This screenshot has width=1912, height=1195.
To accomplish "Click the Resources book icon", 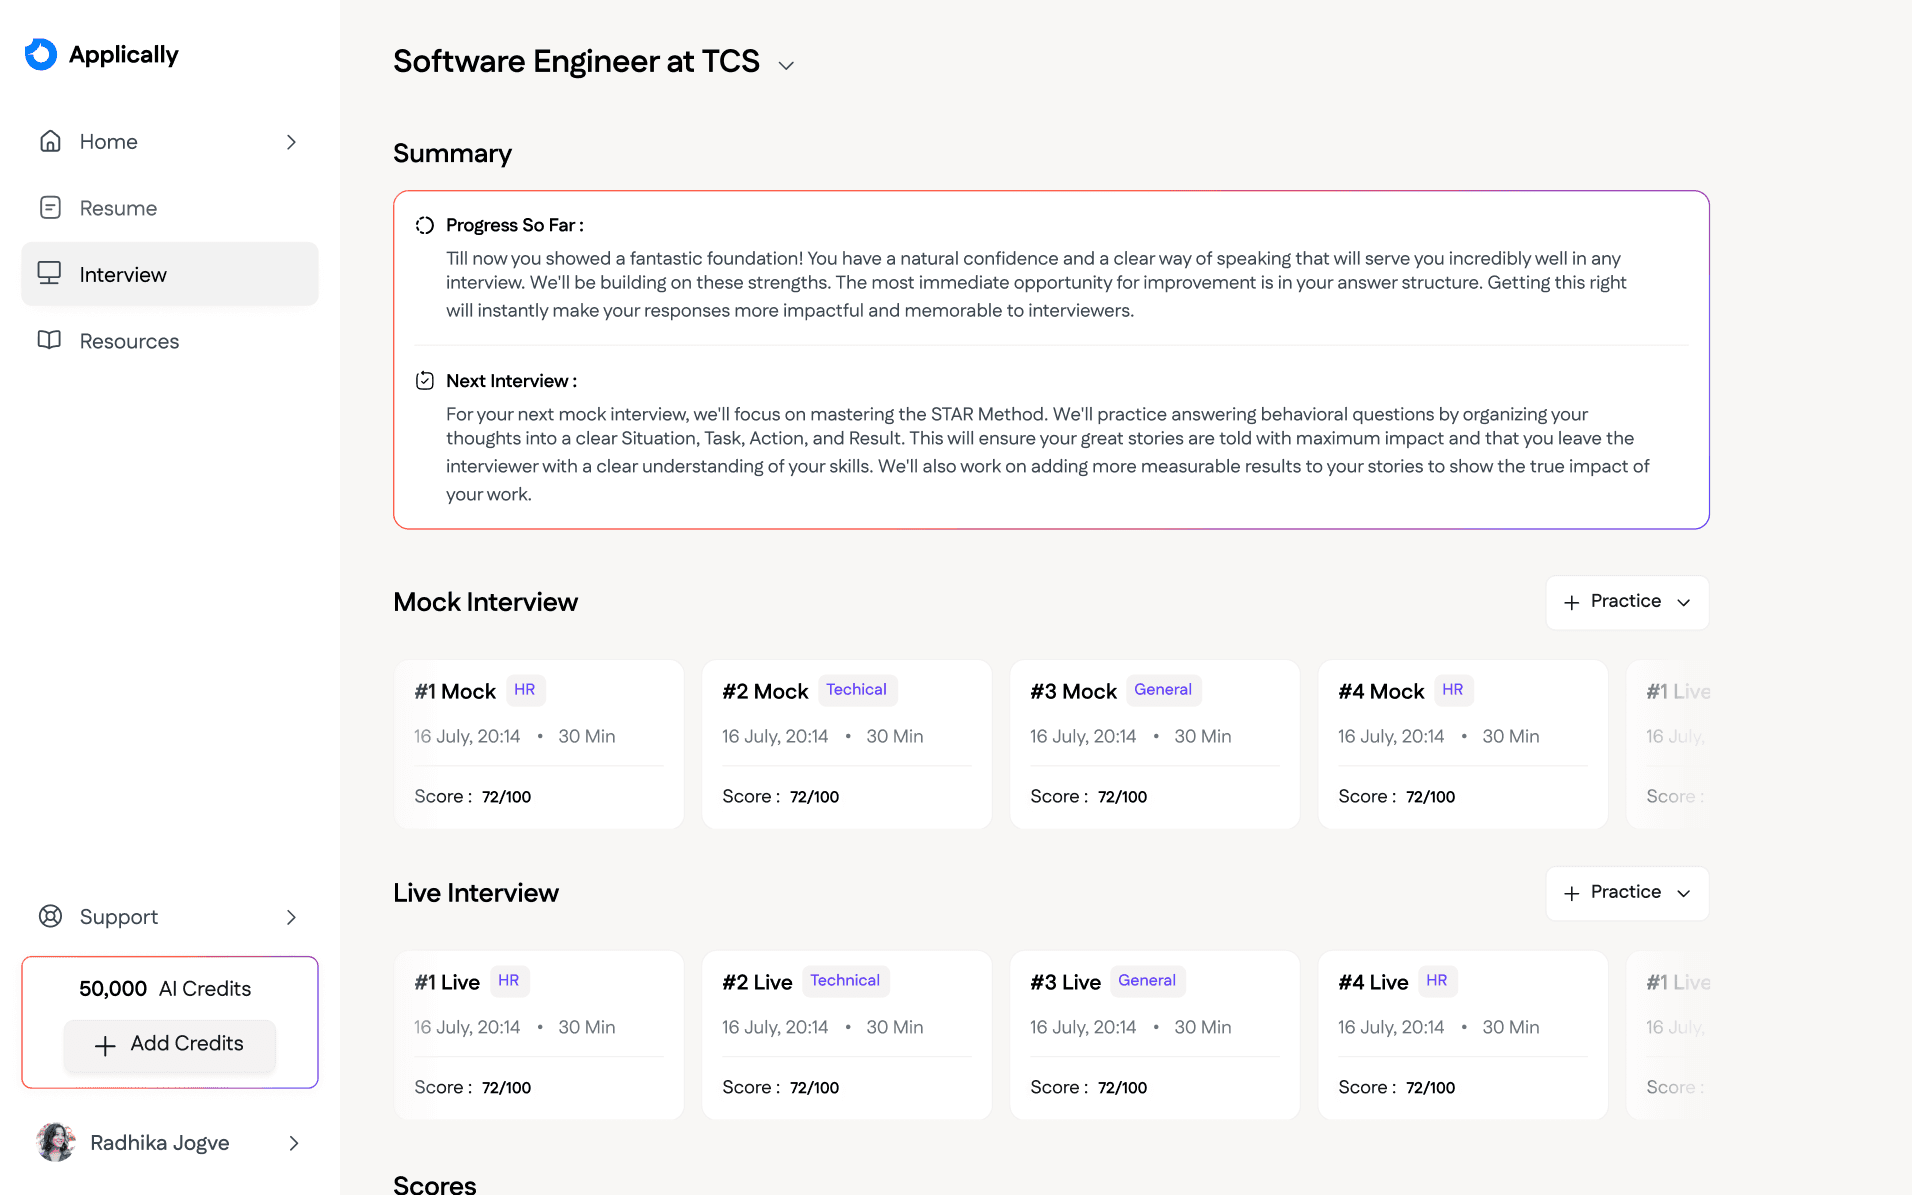I will [49, 340].
